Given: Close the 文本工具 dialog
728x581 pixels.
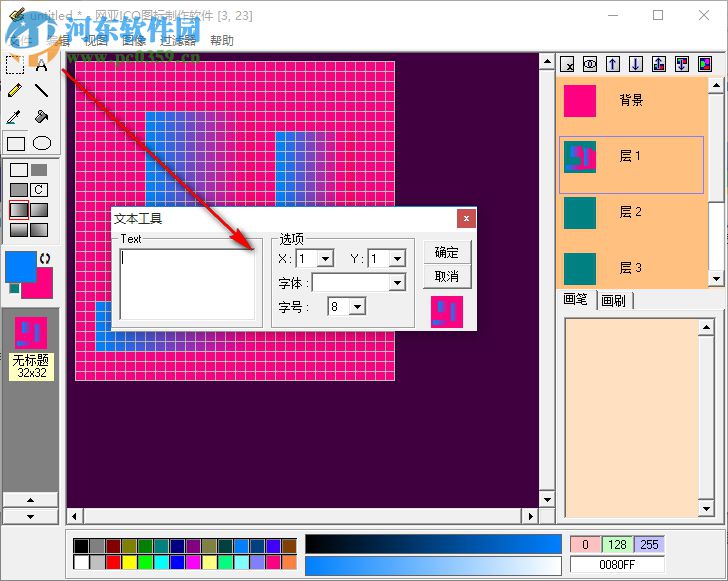Looking at the screenshot, I should click(467, 218).
